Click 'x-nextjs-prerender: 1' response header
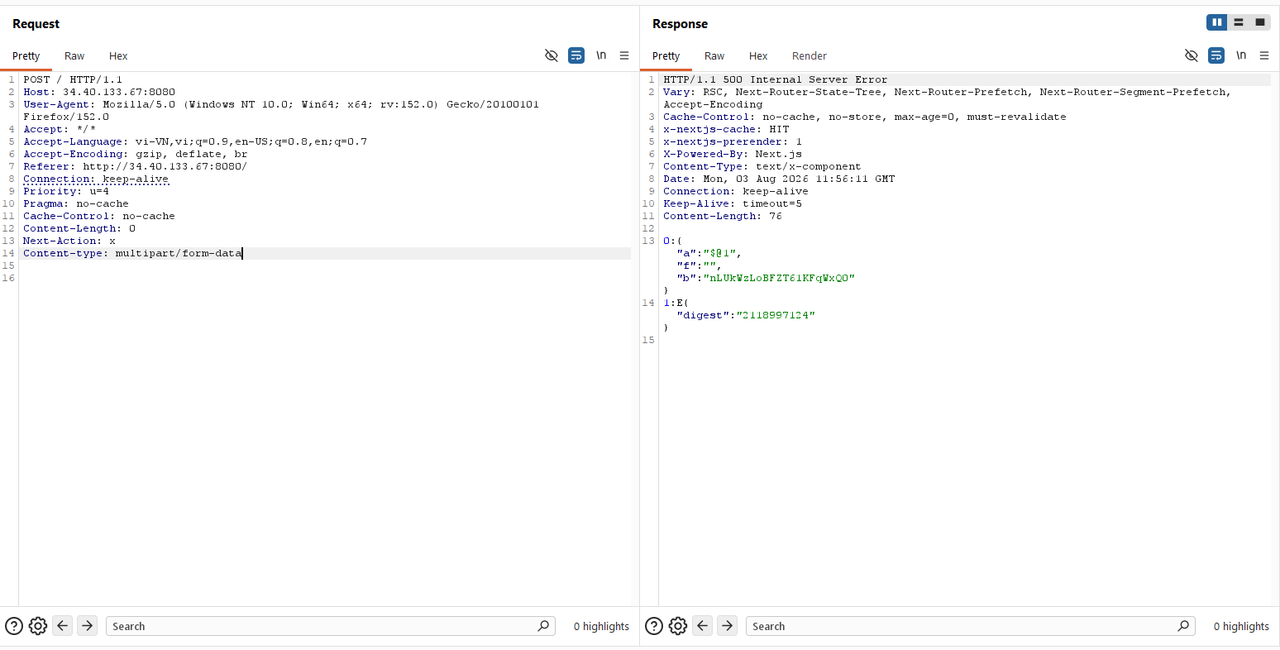The height and width of the screenshot is (650, 1280). pos(732,141)
